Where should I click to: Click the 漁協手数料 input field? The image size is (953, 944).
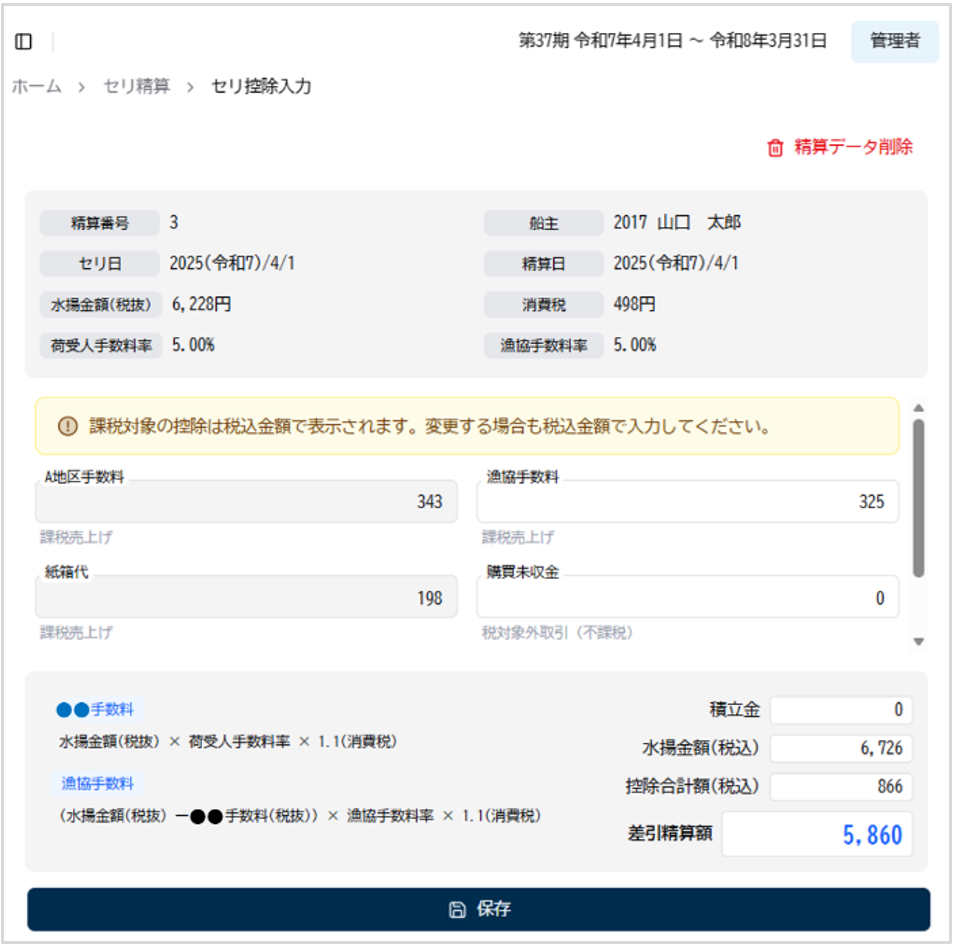[x=687, y=502]
